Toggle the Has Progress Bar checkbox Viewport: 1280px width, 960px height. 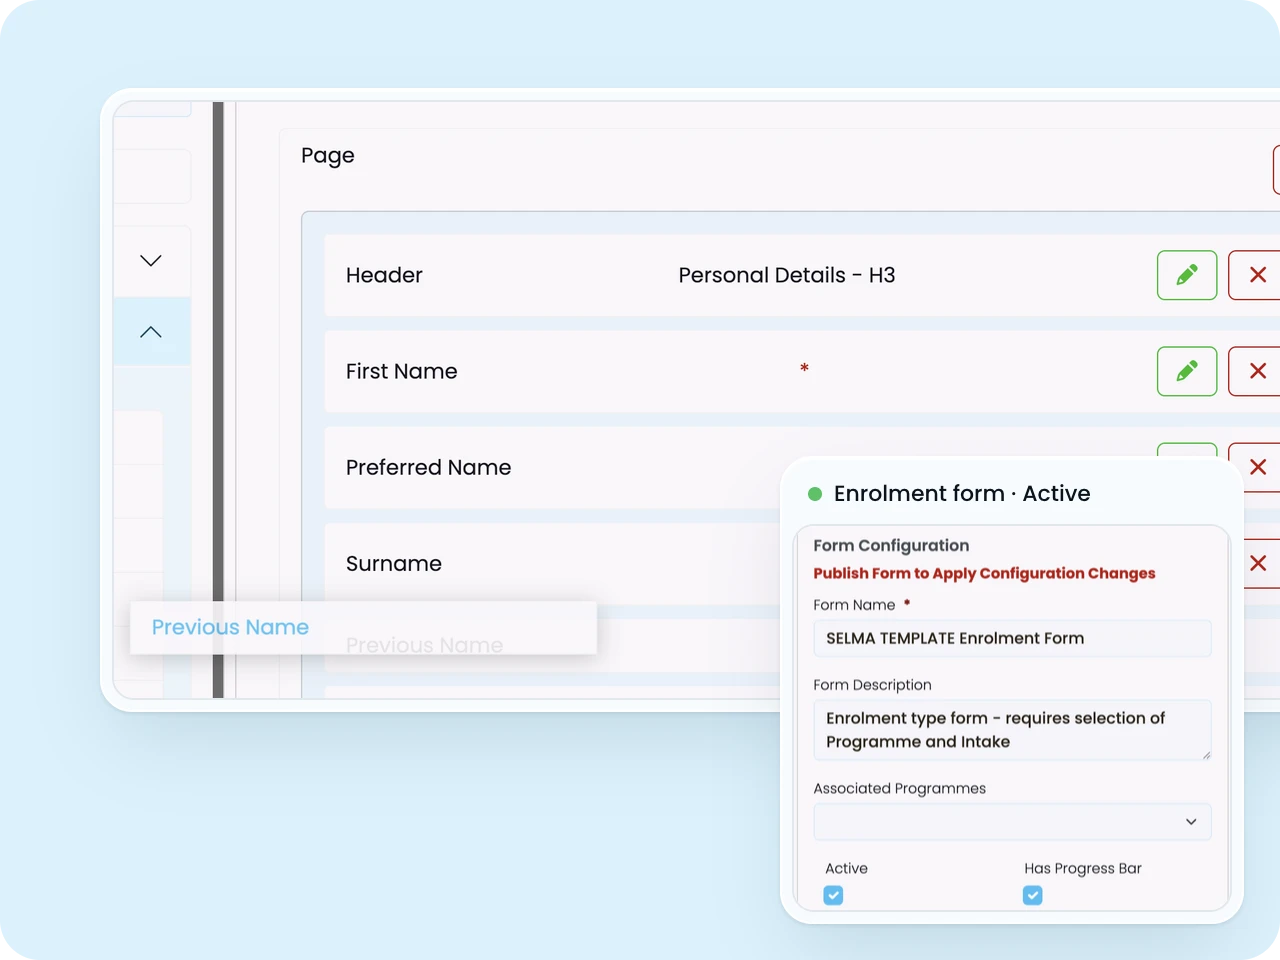[1033, 895]
